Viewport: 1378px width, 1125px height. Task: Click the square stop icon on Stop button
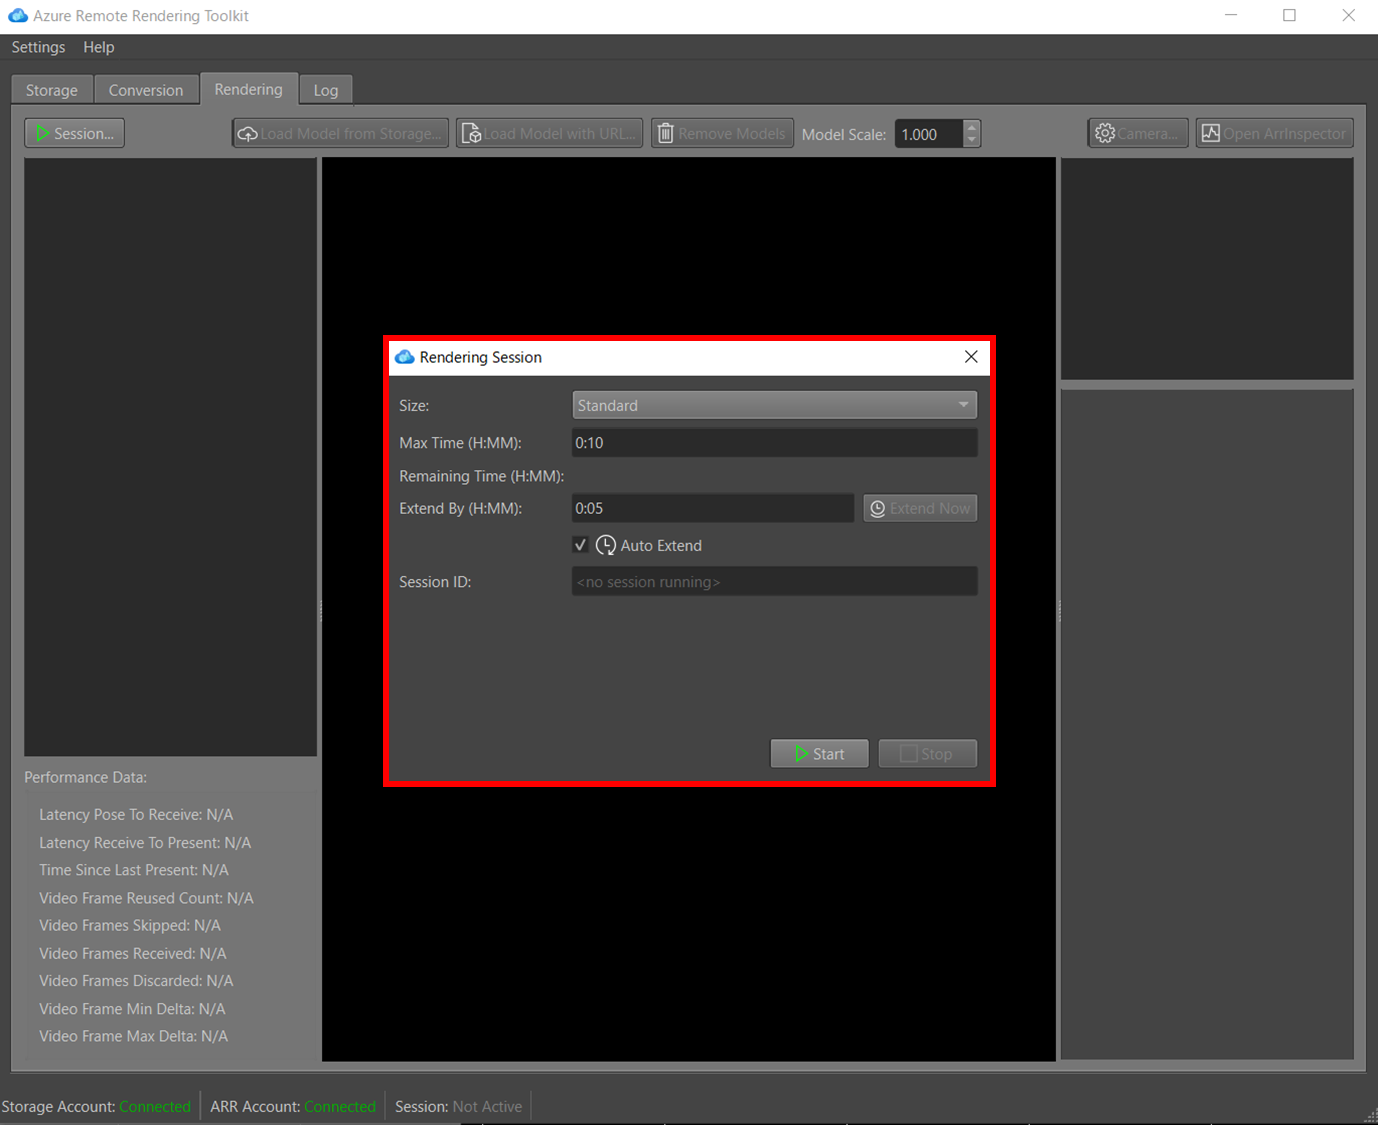tap(908, 753)
